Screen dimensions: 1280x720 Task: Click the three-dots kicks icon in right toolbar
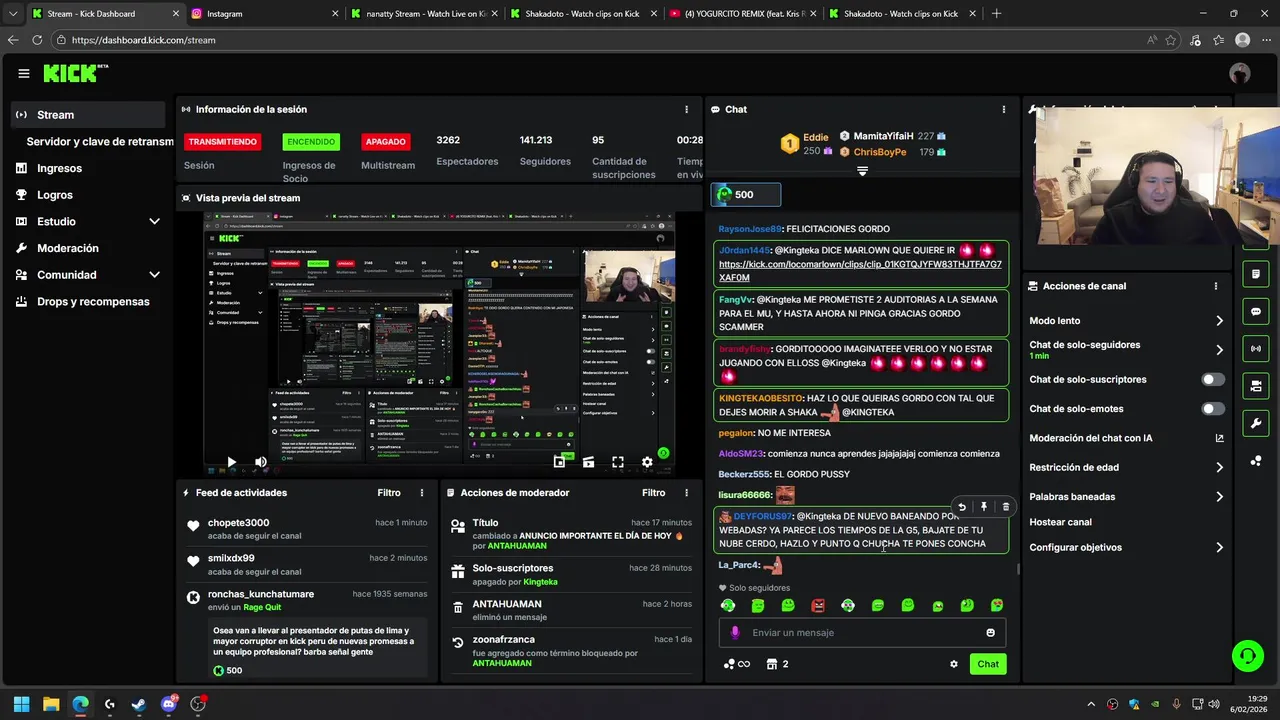1256,461
